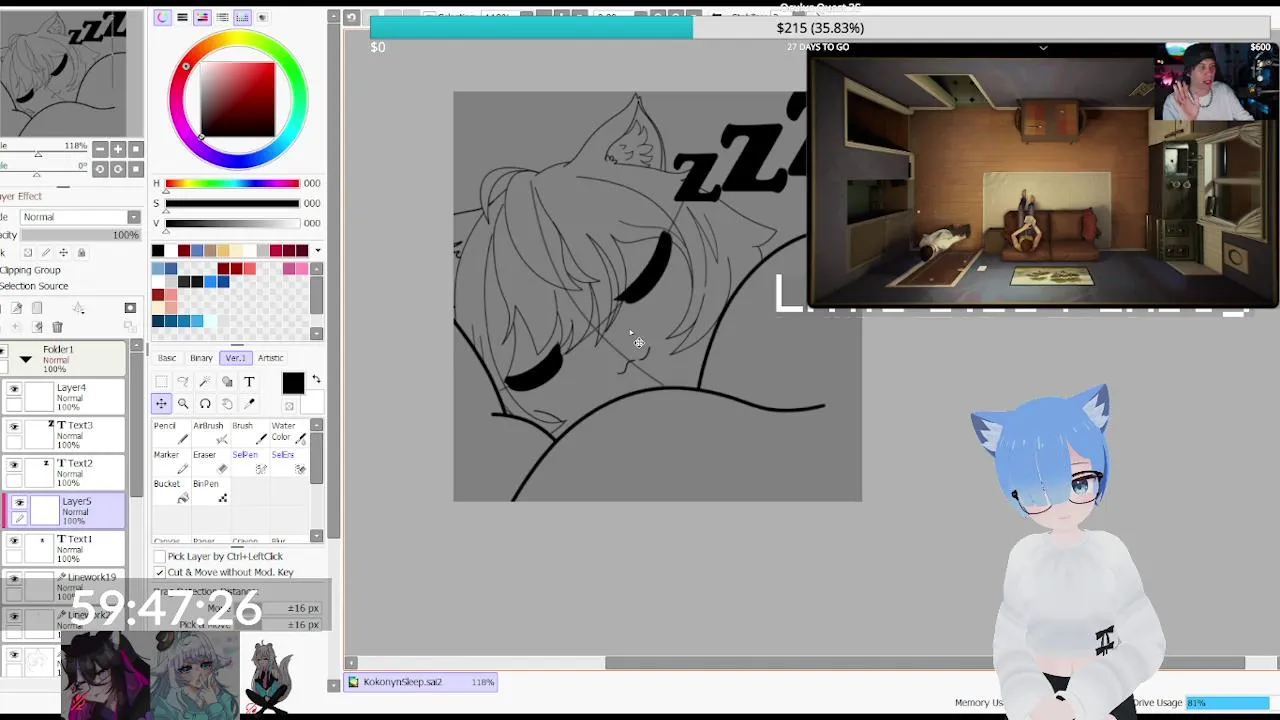Screen dimensions: 1280x720
Task: Select the Lasso selection tool
Action: point(183,382)
